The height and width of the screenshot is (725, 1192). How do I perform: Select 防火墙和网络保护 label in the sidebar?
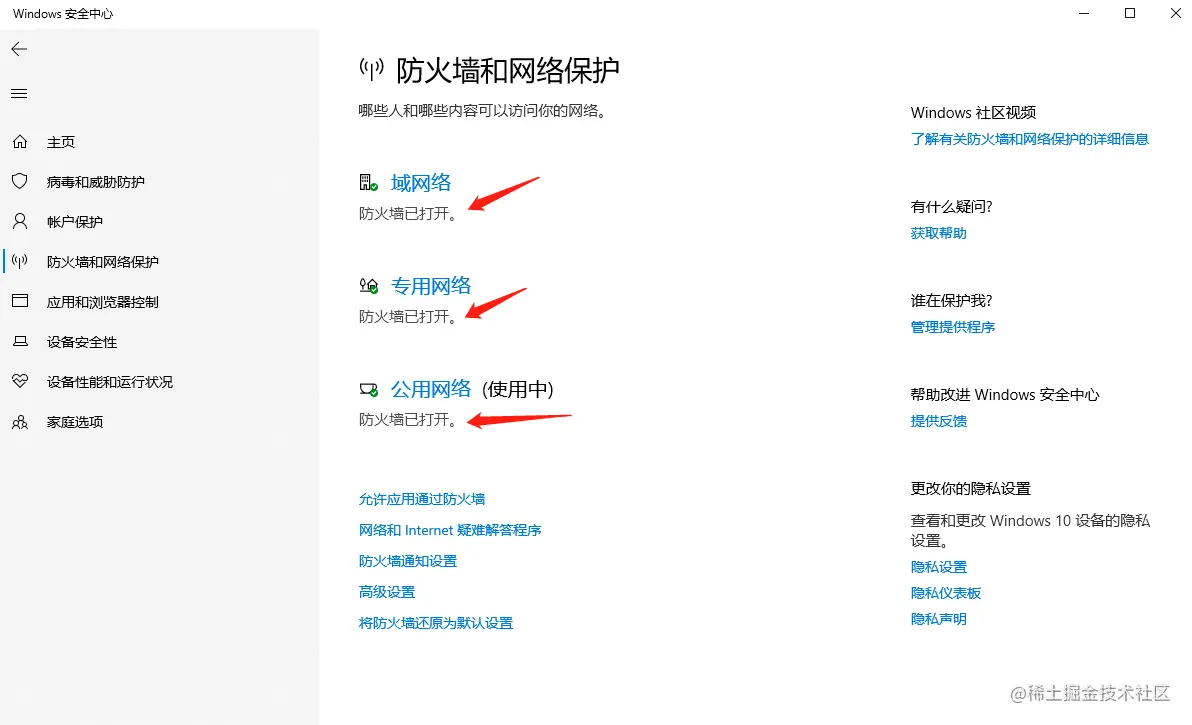tap(103, 261)
